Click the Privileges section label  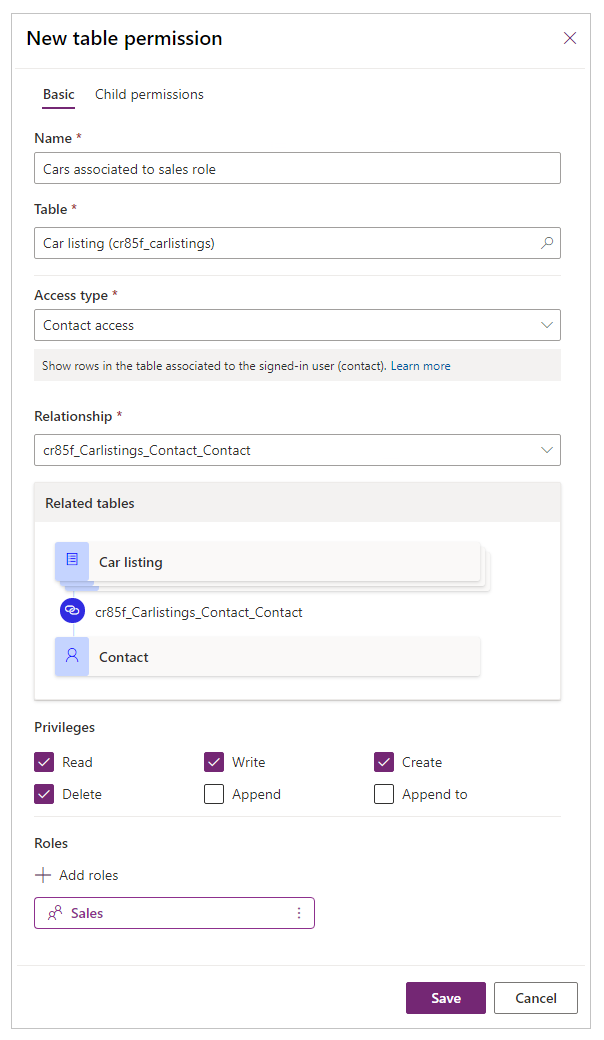pos(64,727)
